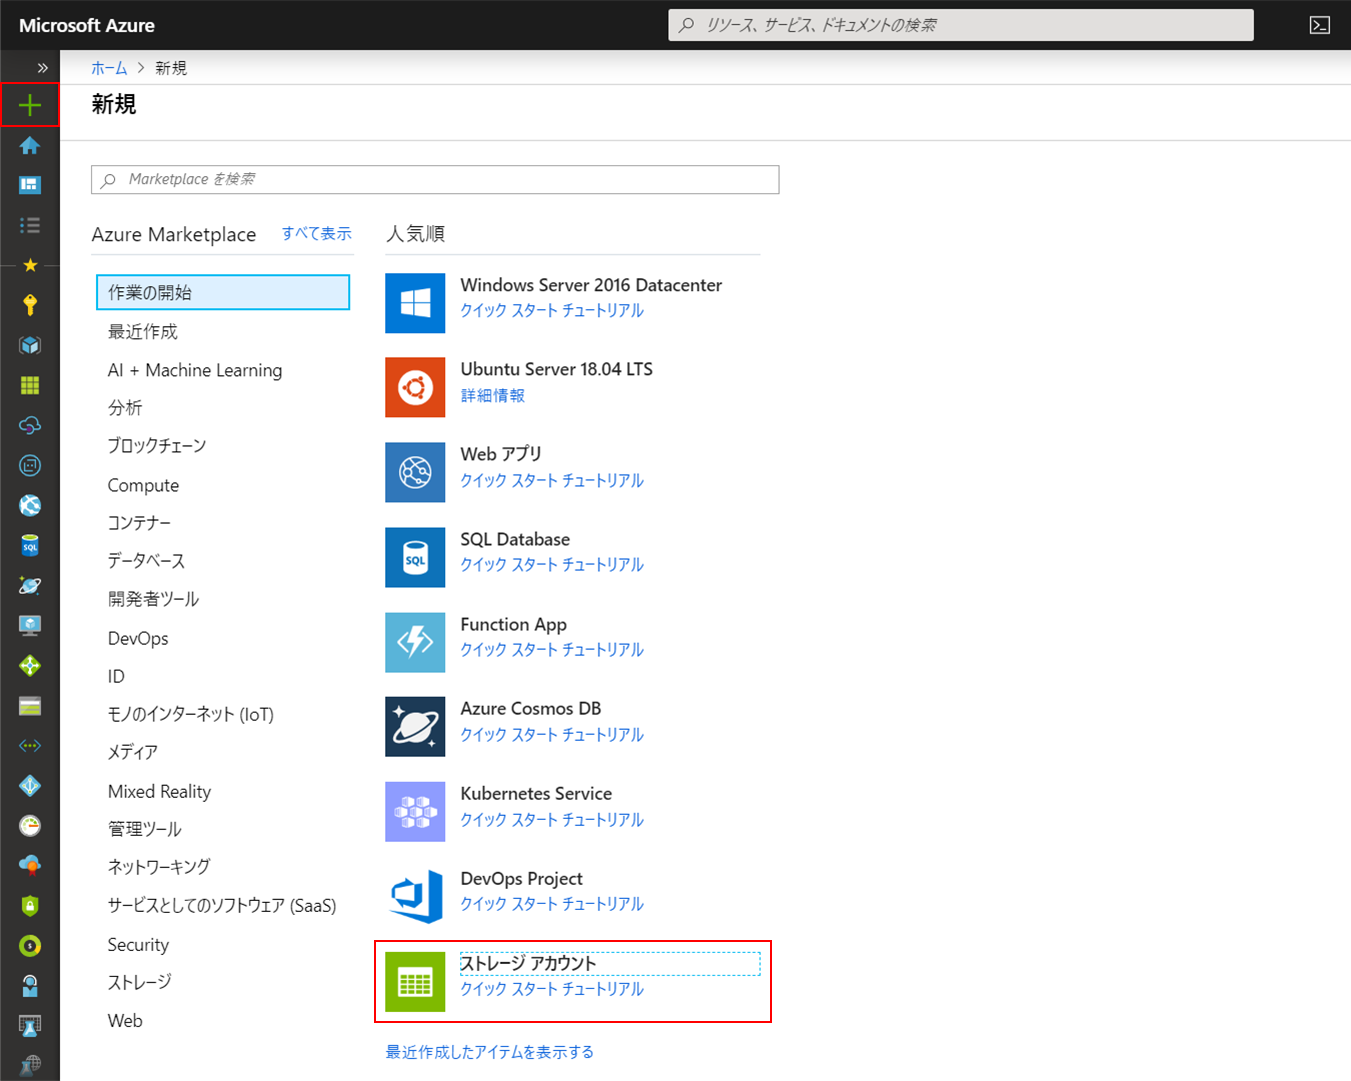Screen dimensions: 1351x1081
Task: Select メディア category
Action: coord(133,752)
